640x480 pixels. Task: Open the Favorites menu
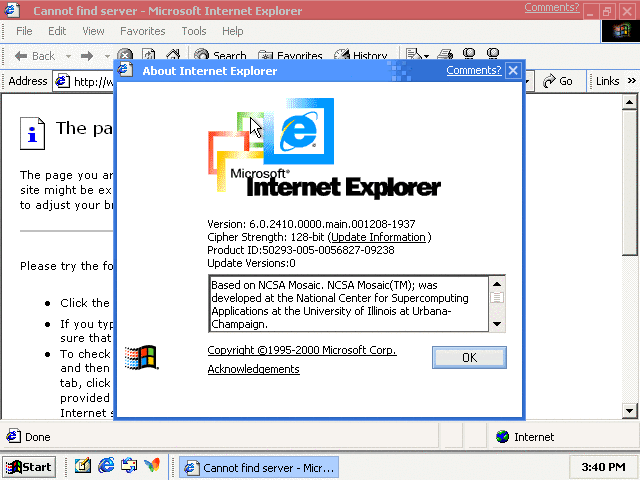(x=142, y=31)
